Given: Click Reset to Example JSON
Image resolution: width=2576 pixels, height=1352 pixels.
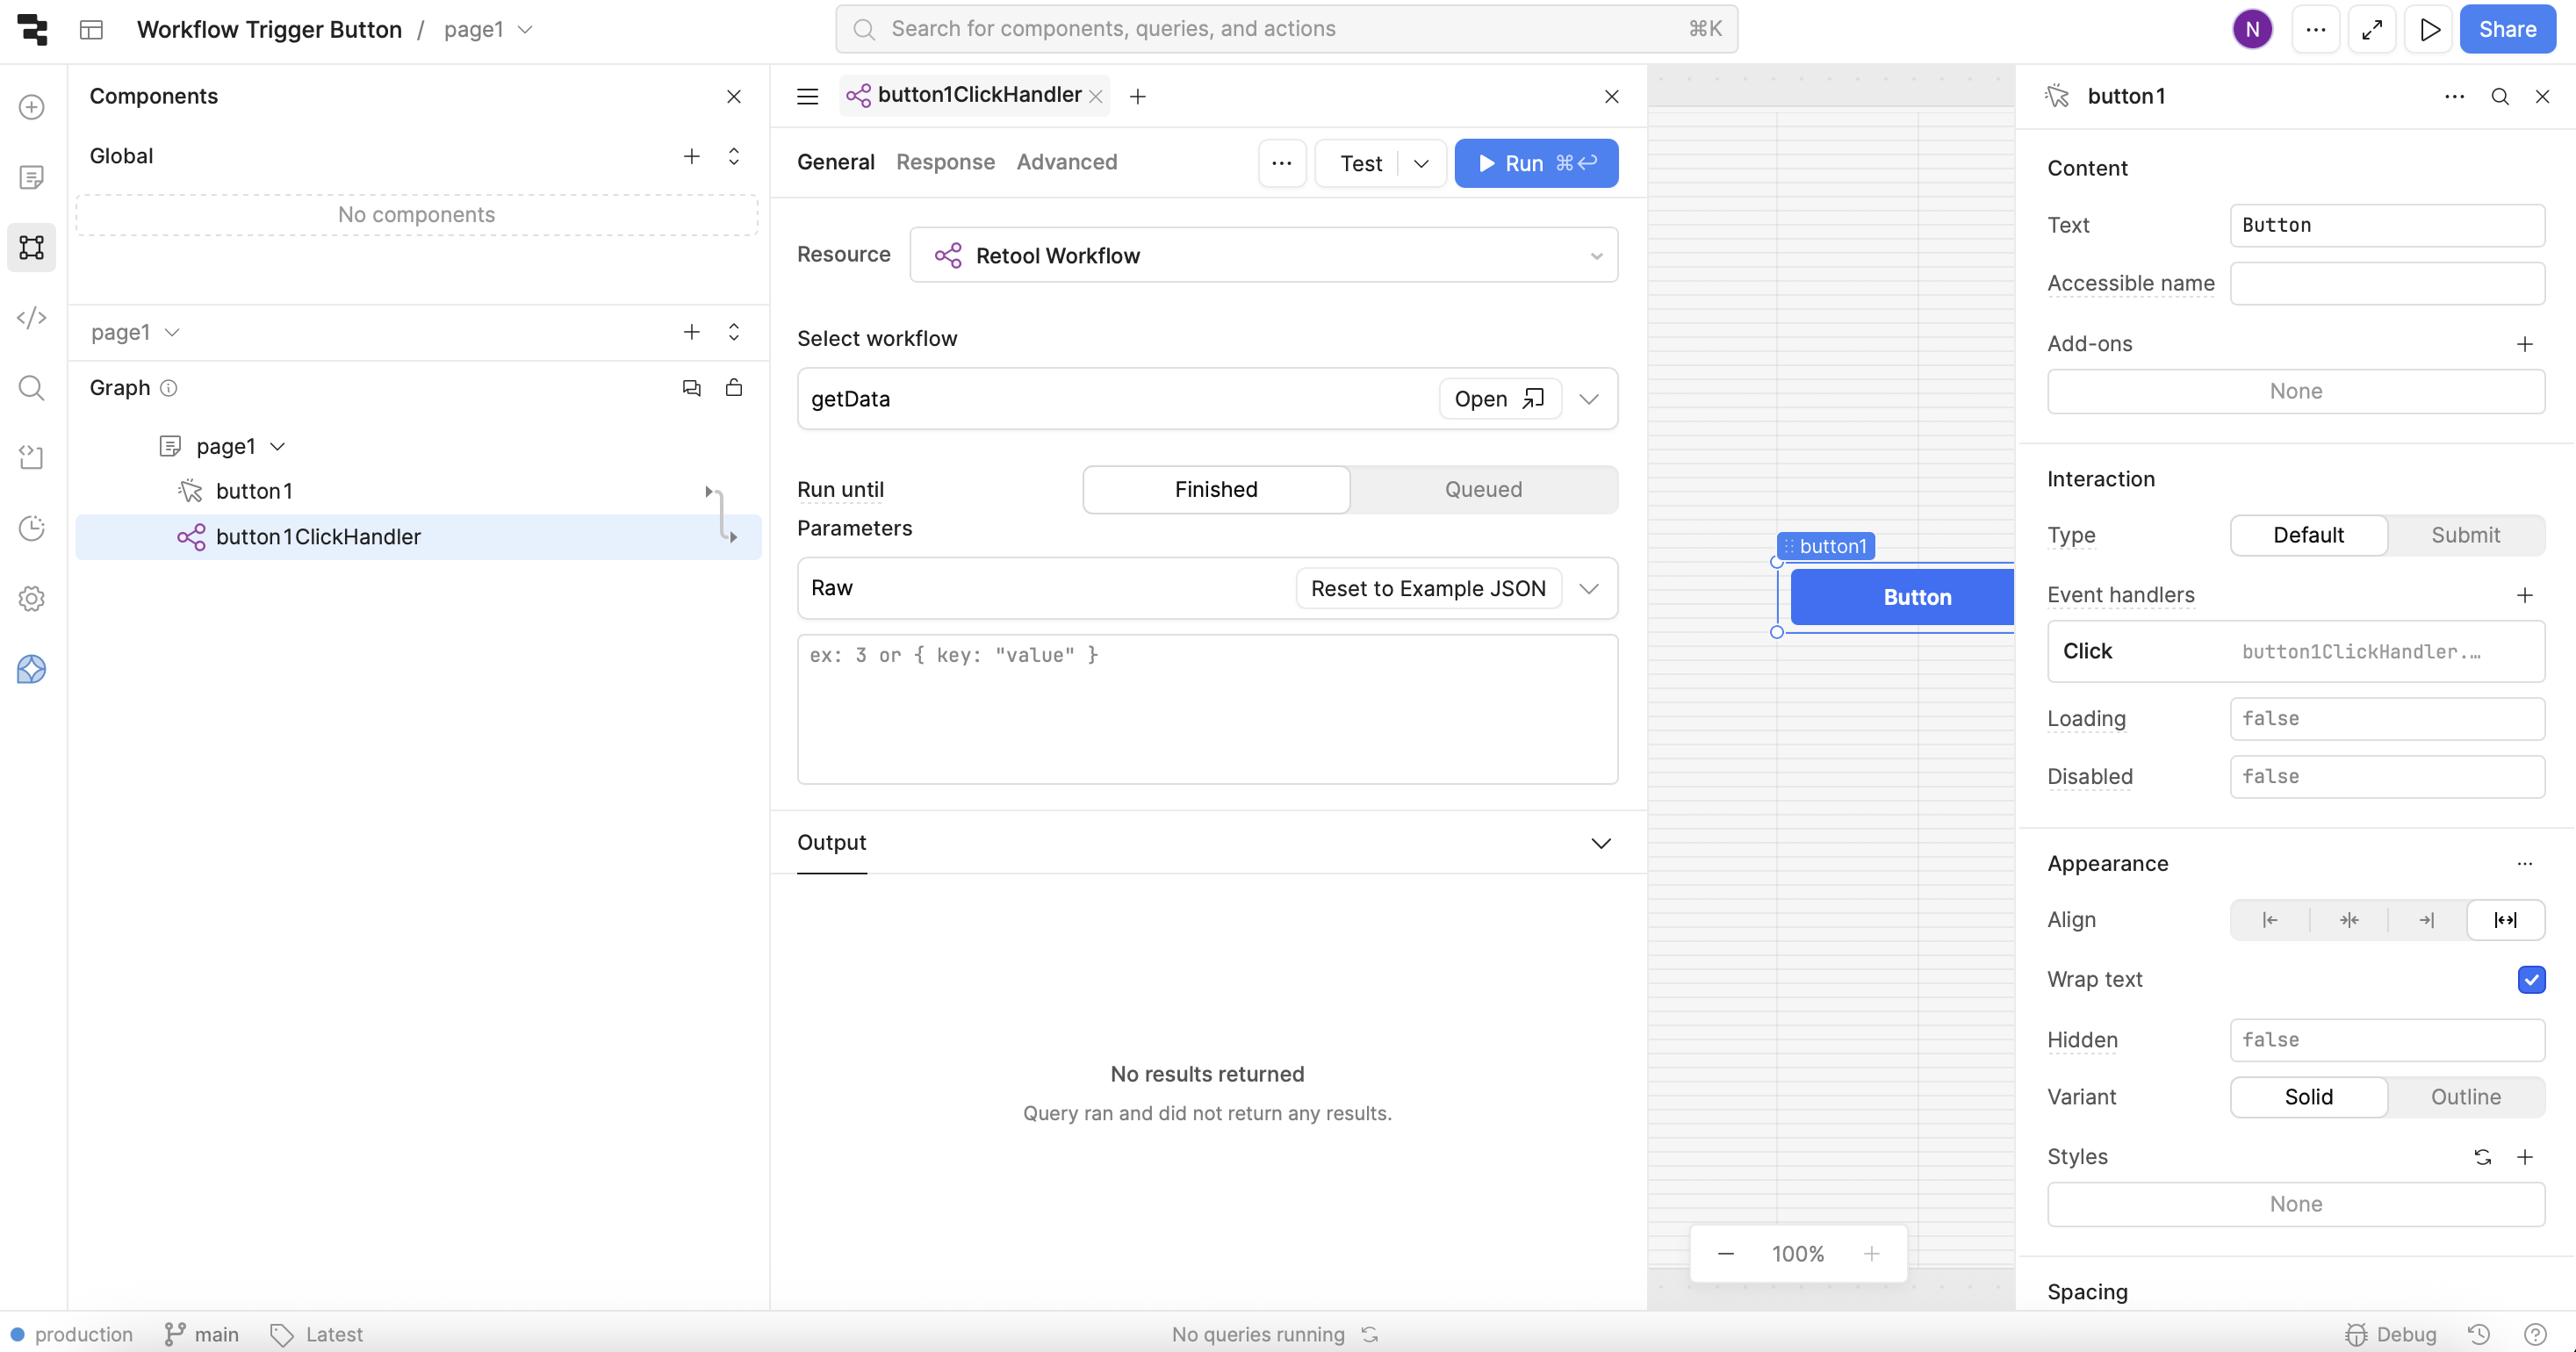Looking at the screenshot, I should 1427,588.
